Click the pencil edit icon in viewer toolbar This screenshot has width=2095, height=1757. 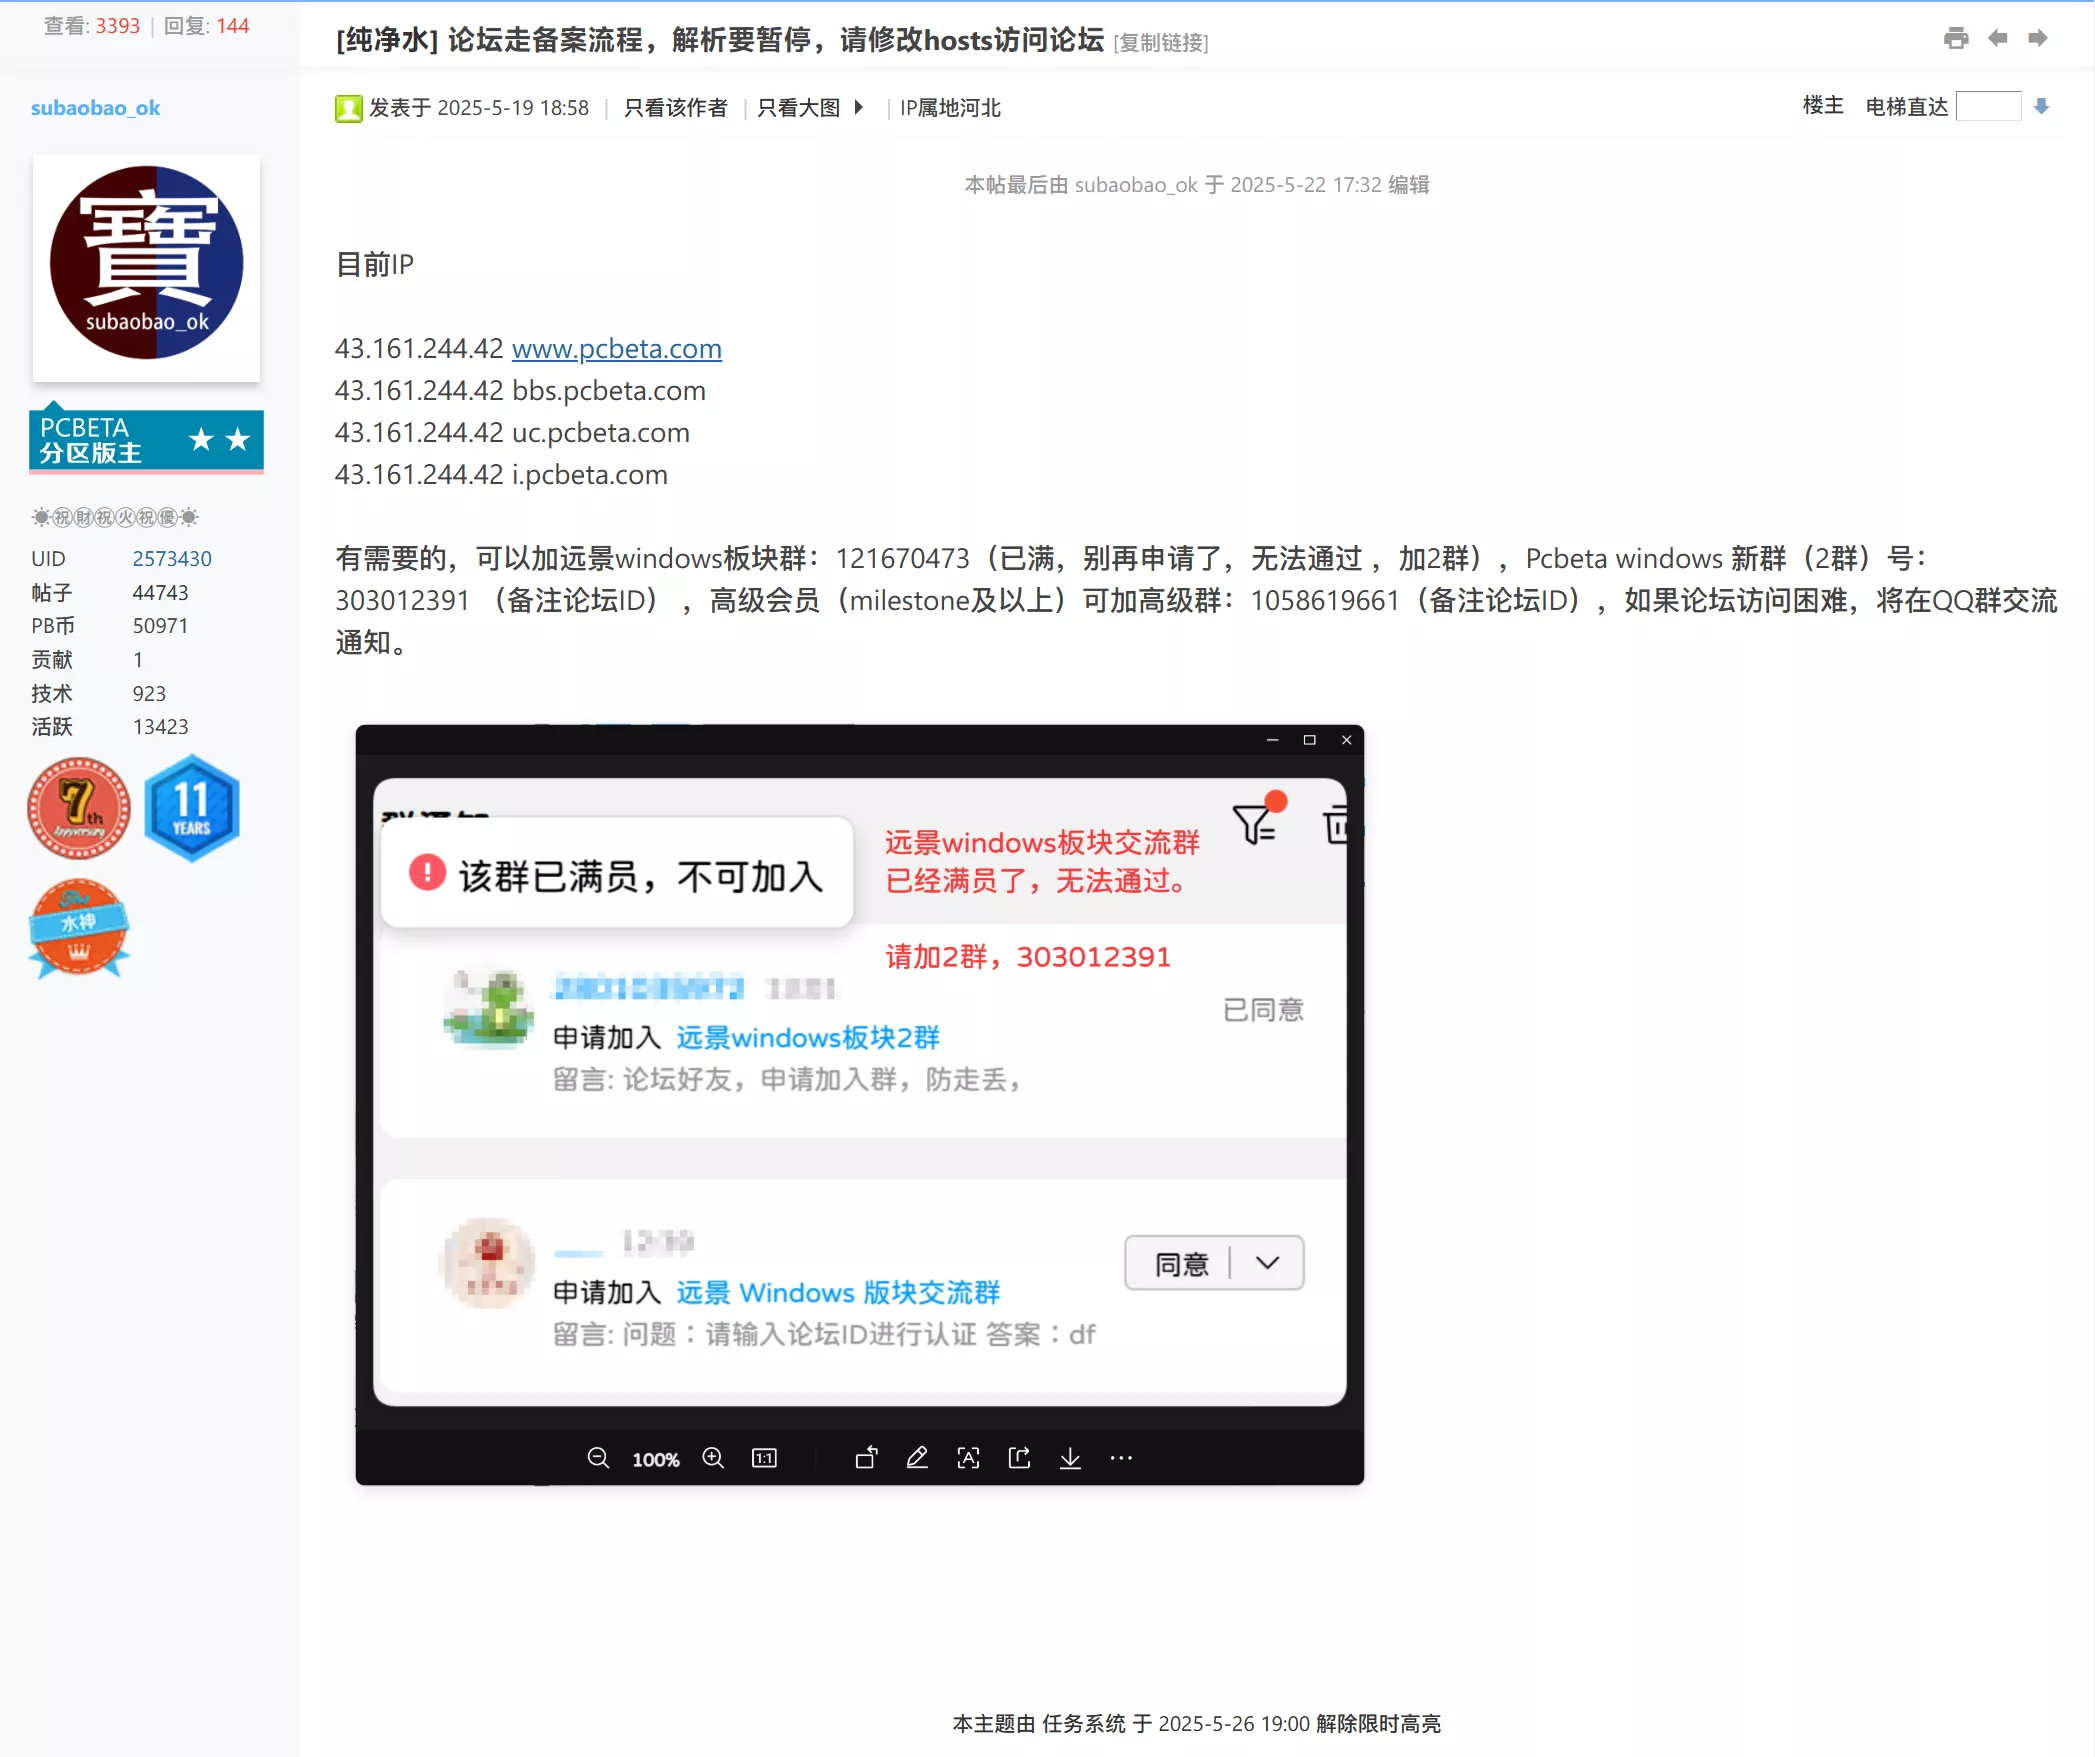917,1457
